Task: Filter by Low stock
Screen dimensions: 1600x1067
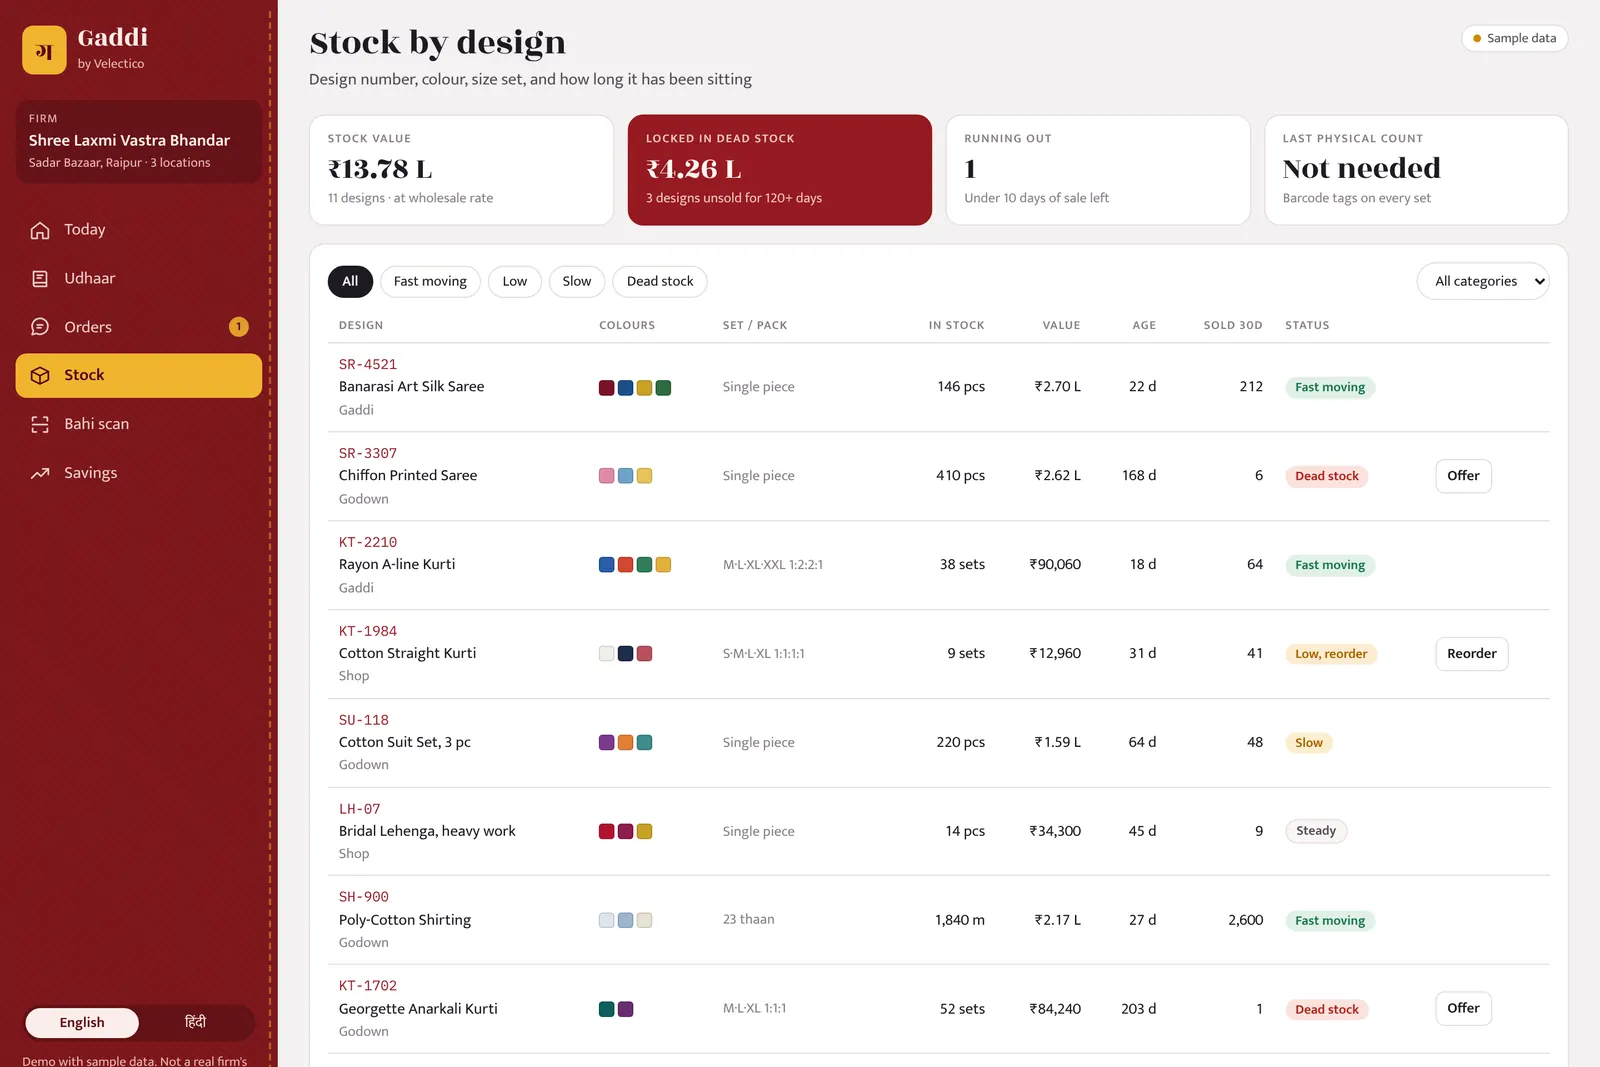Action: tap(515, 281)
